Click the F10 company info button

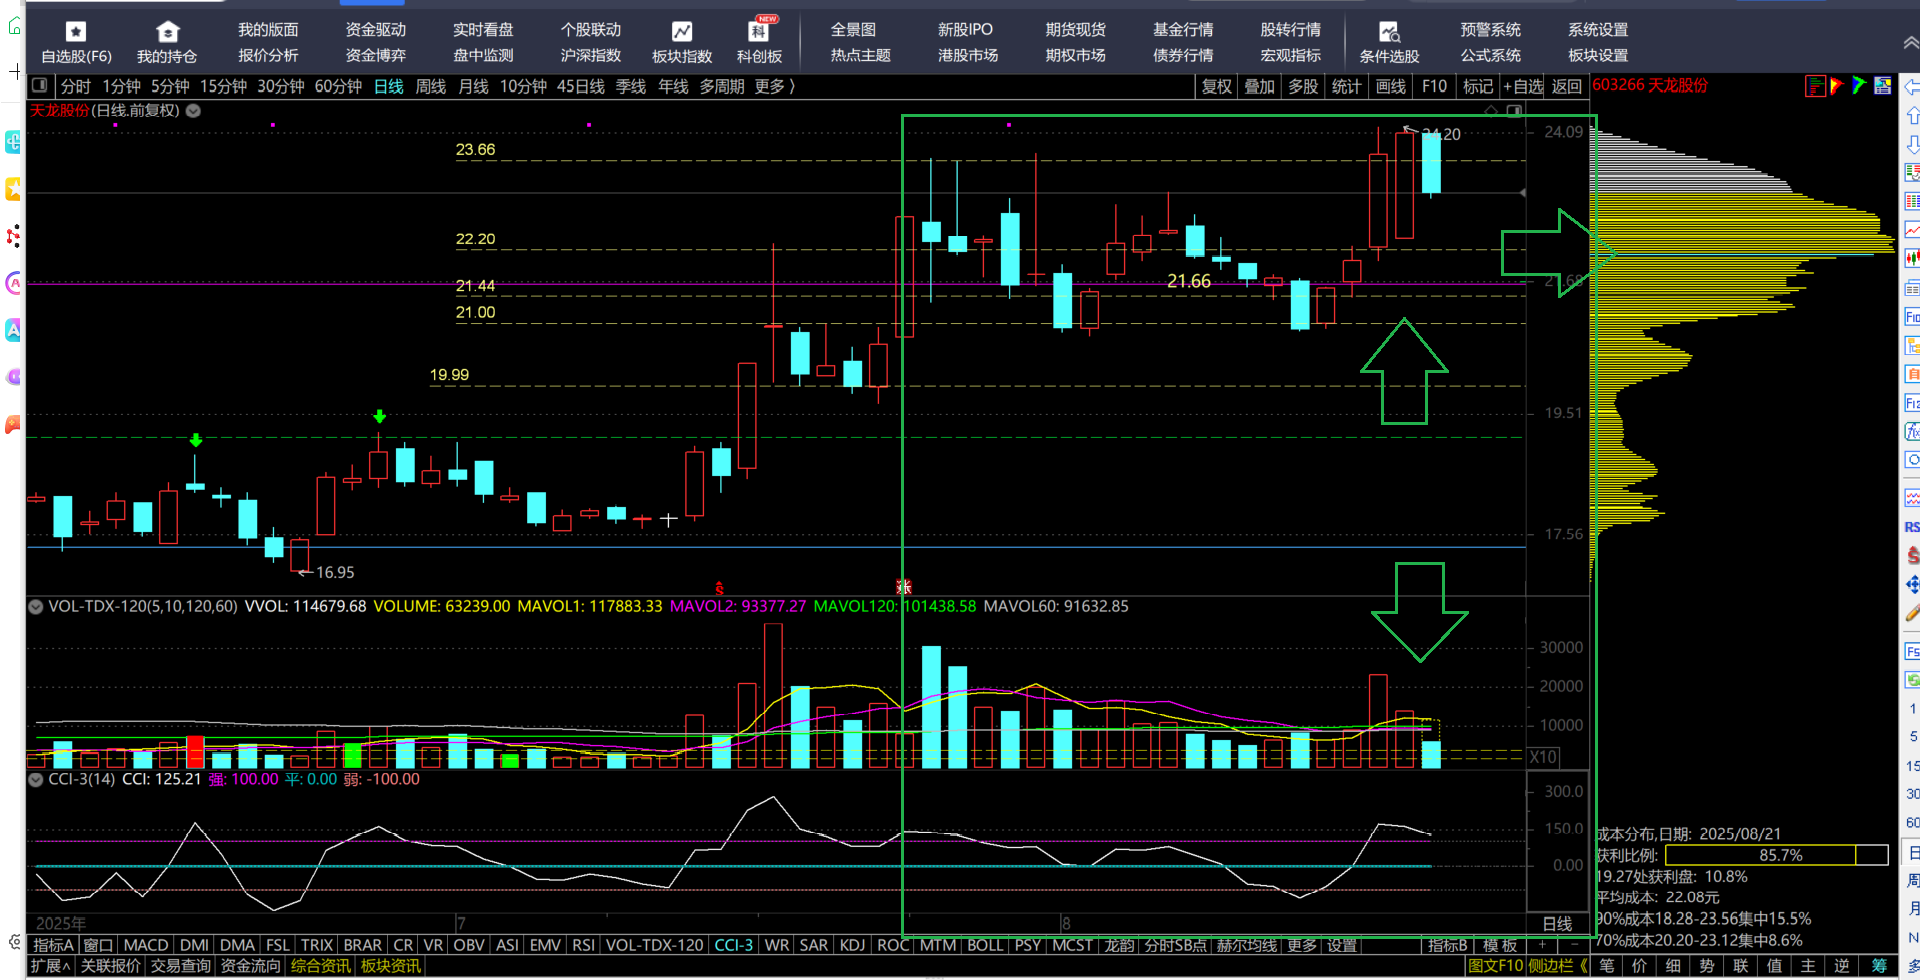point(1435,86)
